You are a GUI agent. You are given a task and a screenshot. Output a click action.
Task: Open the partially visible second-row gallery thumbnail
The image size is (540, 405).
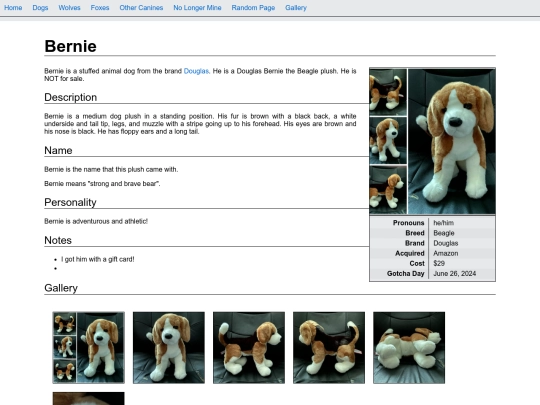click(89, 398)
